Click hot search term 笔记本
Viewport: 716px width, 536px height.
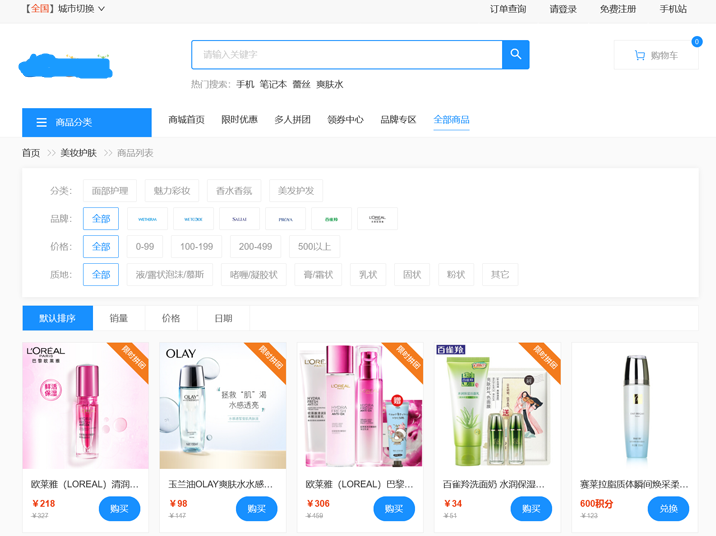point(273,84)
